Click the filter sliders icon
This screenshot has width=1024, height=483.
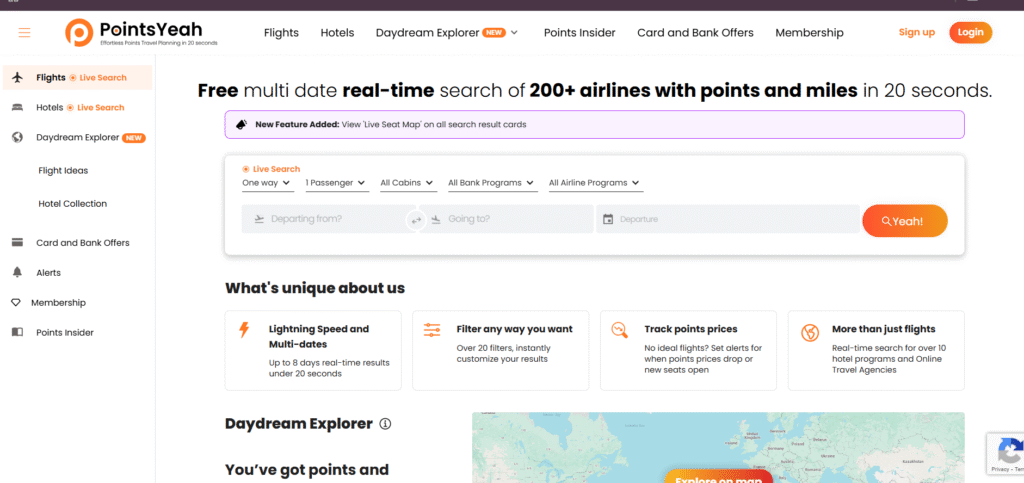(432, 330)
